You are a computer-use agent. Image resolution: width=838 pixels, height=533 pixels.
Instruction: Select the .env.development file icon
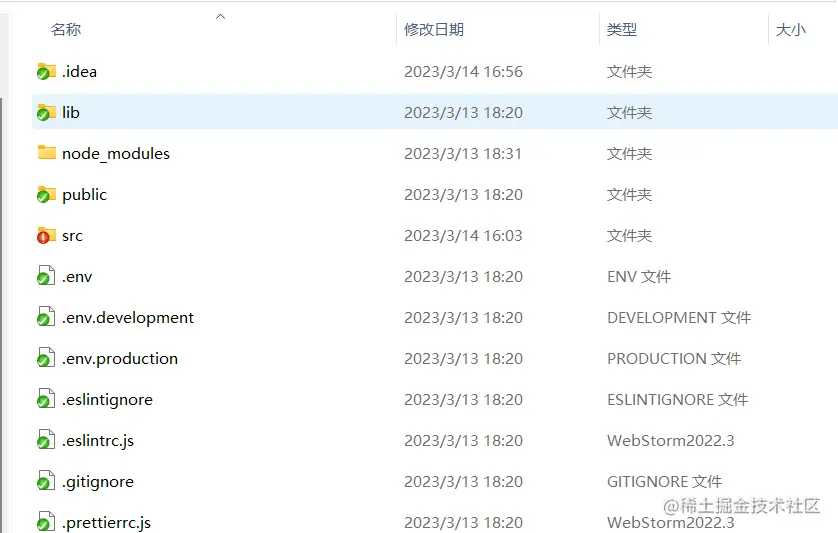point(45,317)
